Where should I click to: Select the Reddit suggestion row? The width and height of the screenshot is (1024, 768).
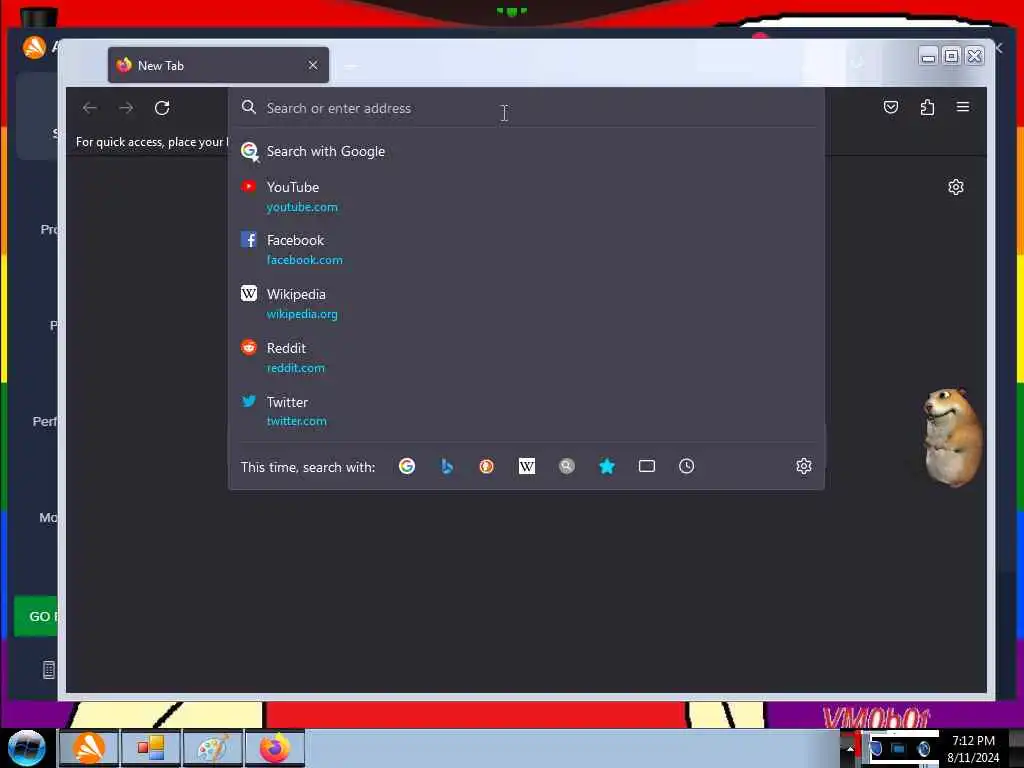click(526, 357)
